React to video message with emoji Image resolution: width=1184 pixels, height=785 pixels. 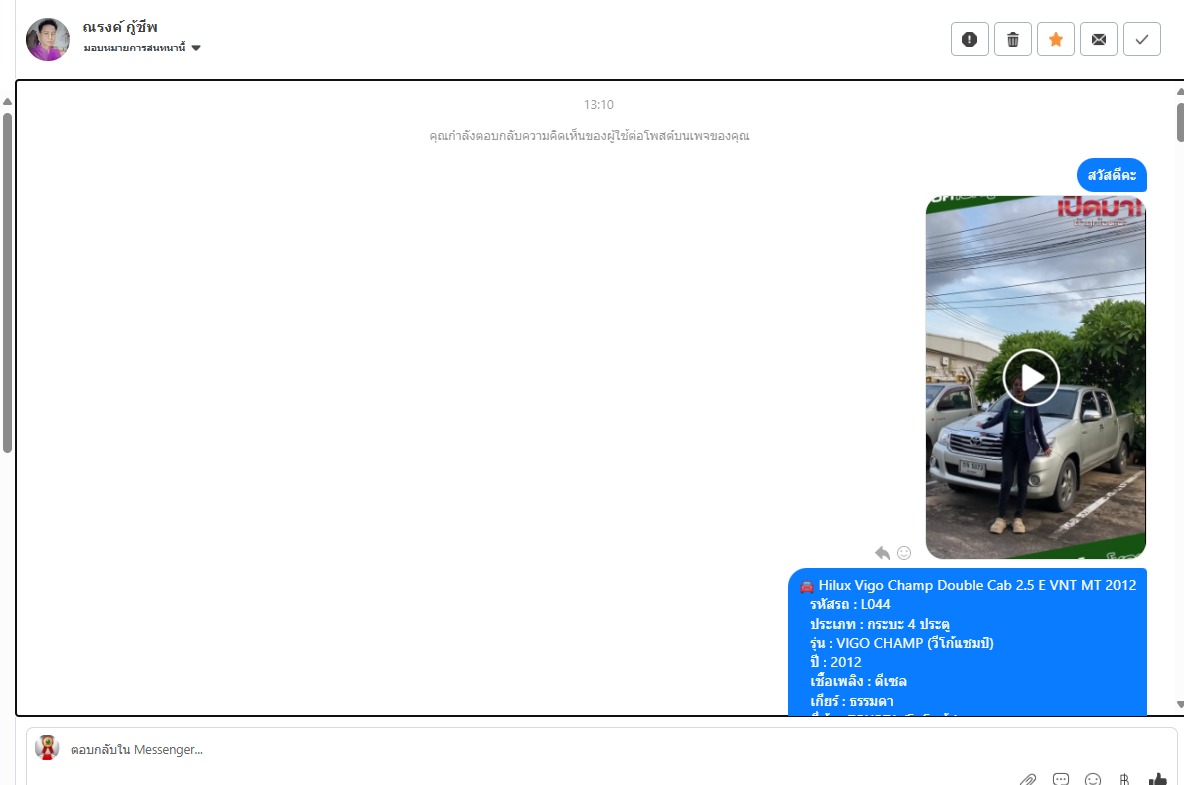click(904, 553)
